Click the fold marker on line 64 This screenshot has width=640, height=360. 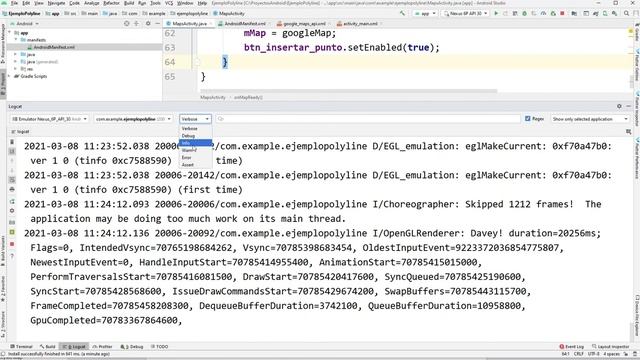198,62
